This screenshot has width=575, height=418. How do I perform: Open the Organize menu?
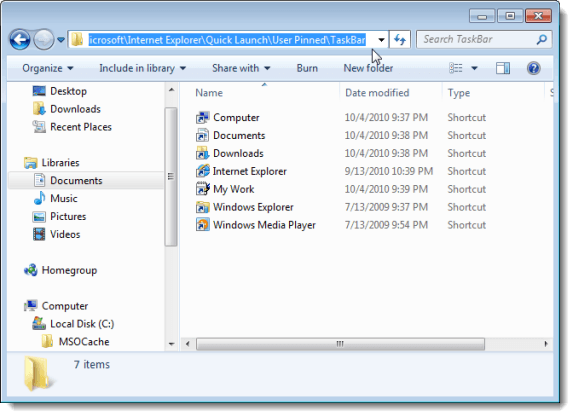pos(48,69)
